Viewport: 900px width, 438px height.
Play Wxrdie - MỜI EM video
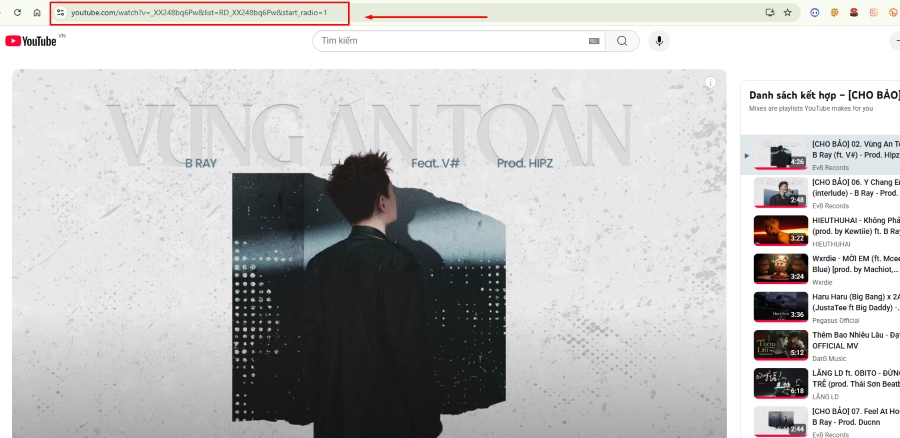click(x=856, y=264)
